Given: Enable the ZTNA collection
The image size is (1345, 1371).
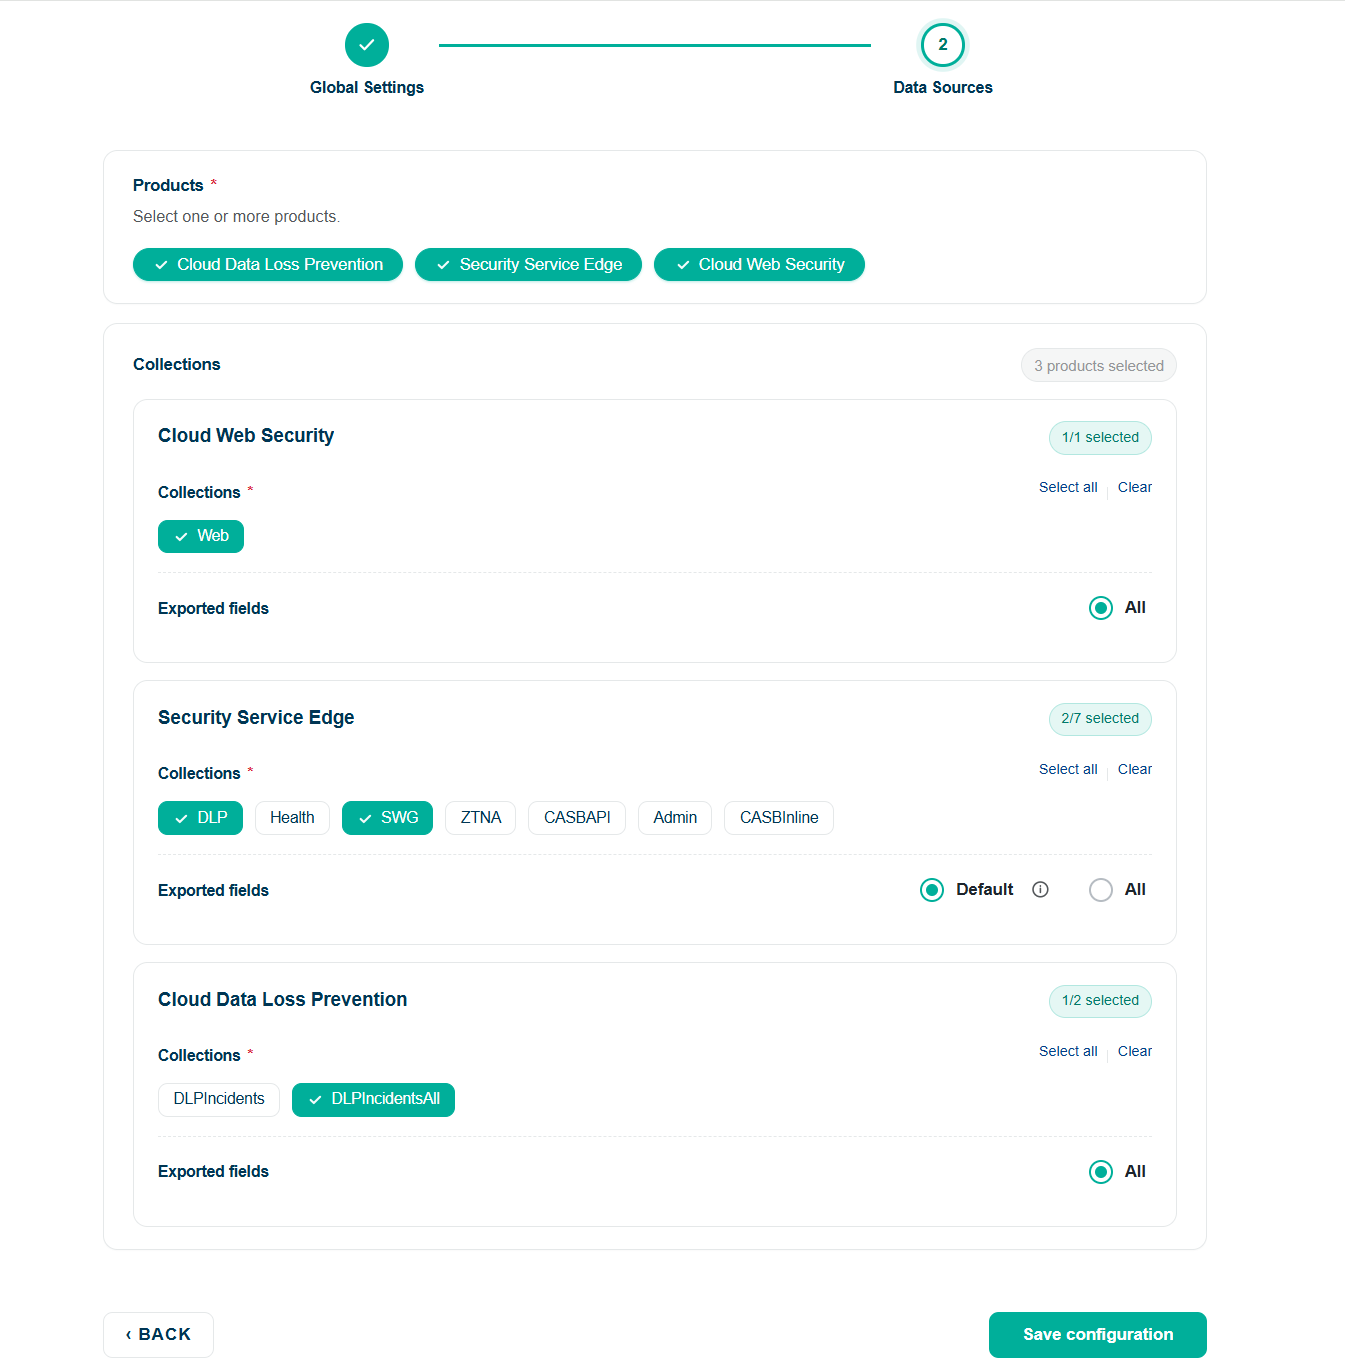Looking at the screenshot, I should 481,818.
